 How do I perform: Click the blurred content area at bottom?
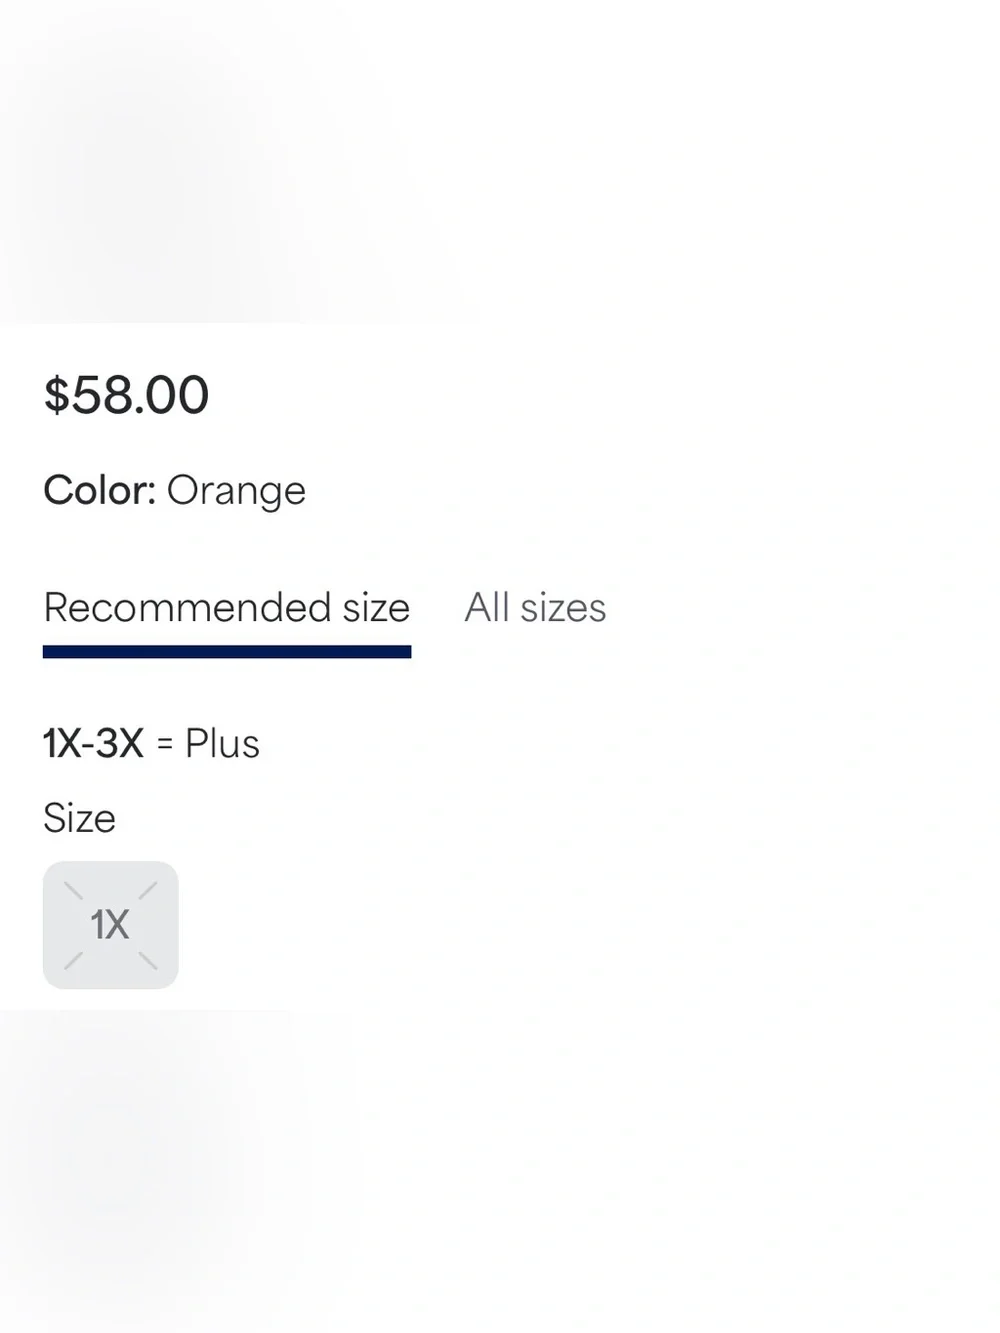pyautogui.click(x=500, y=1170)
